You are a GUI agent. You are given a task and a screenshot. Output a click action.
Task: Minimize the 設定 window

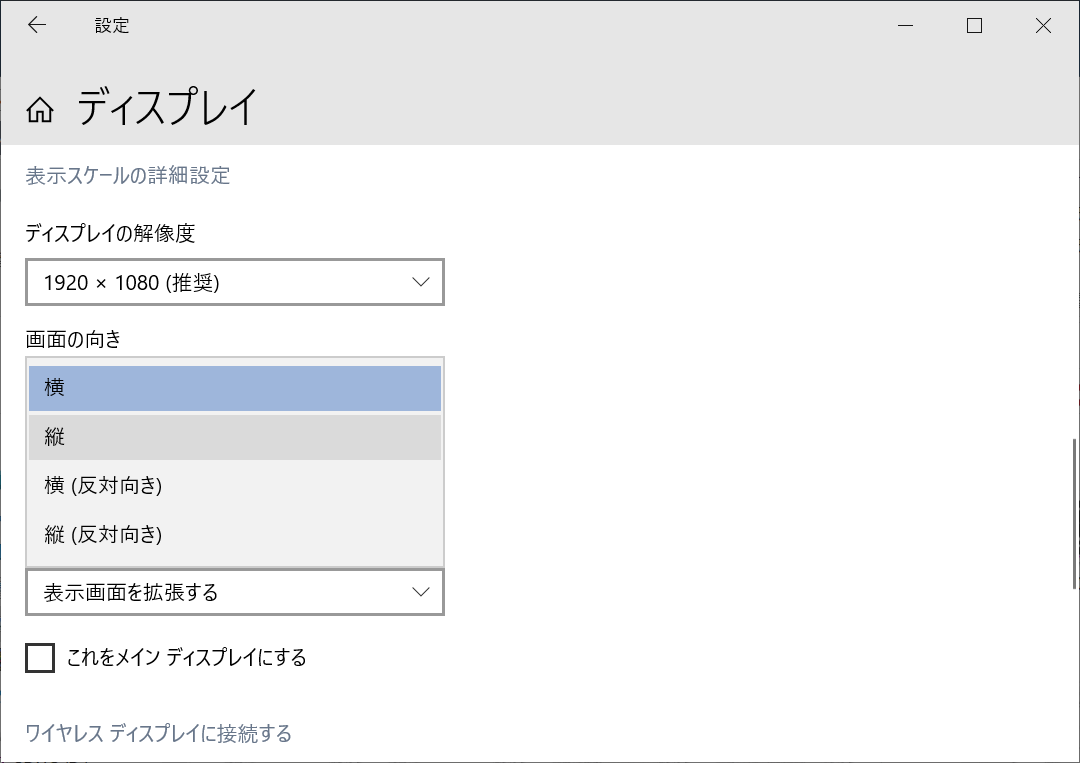click(905, 25)
